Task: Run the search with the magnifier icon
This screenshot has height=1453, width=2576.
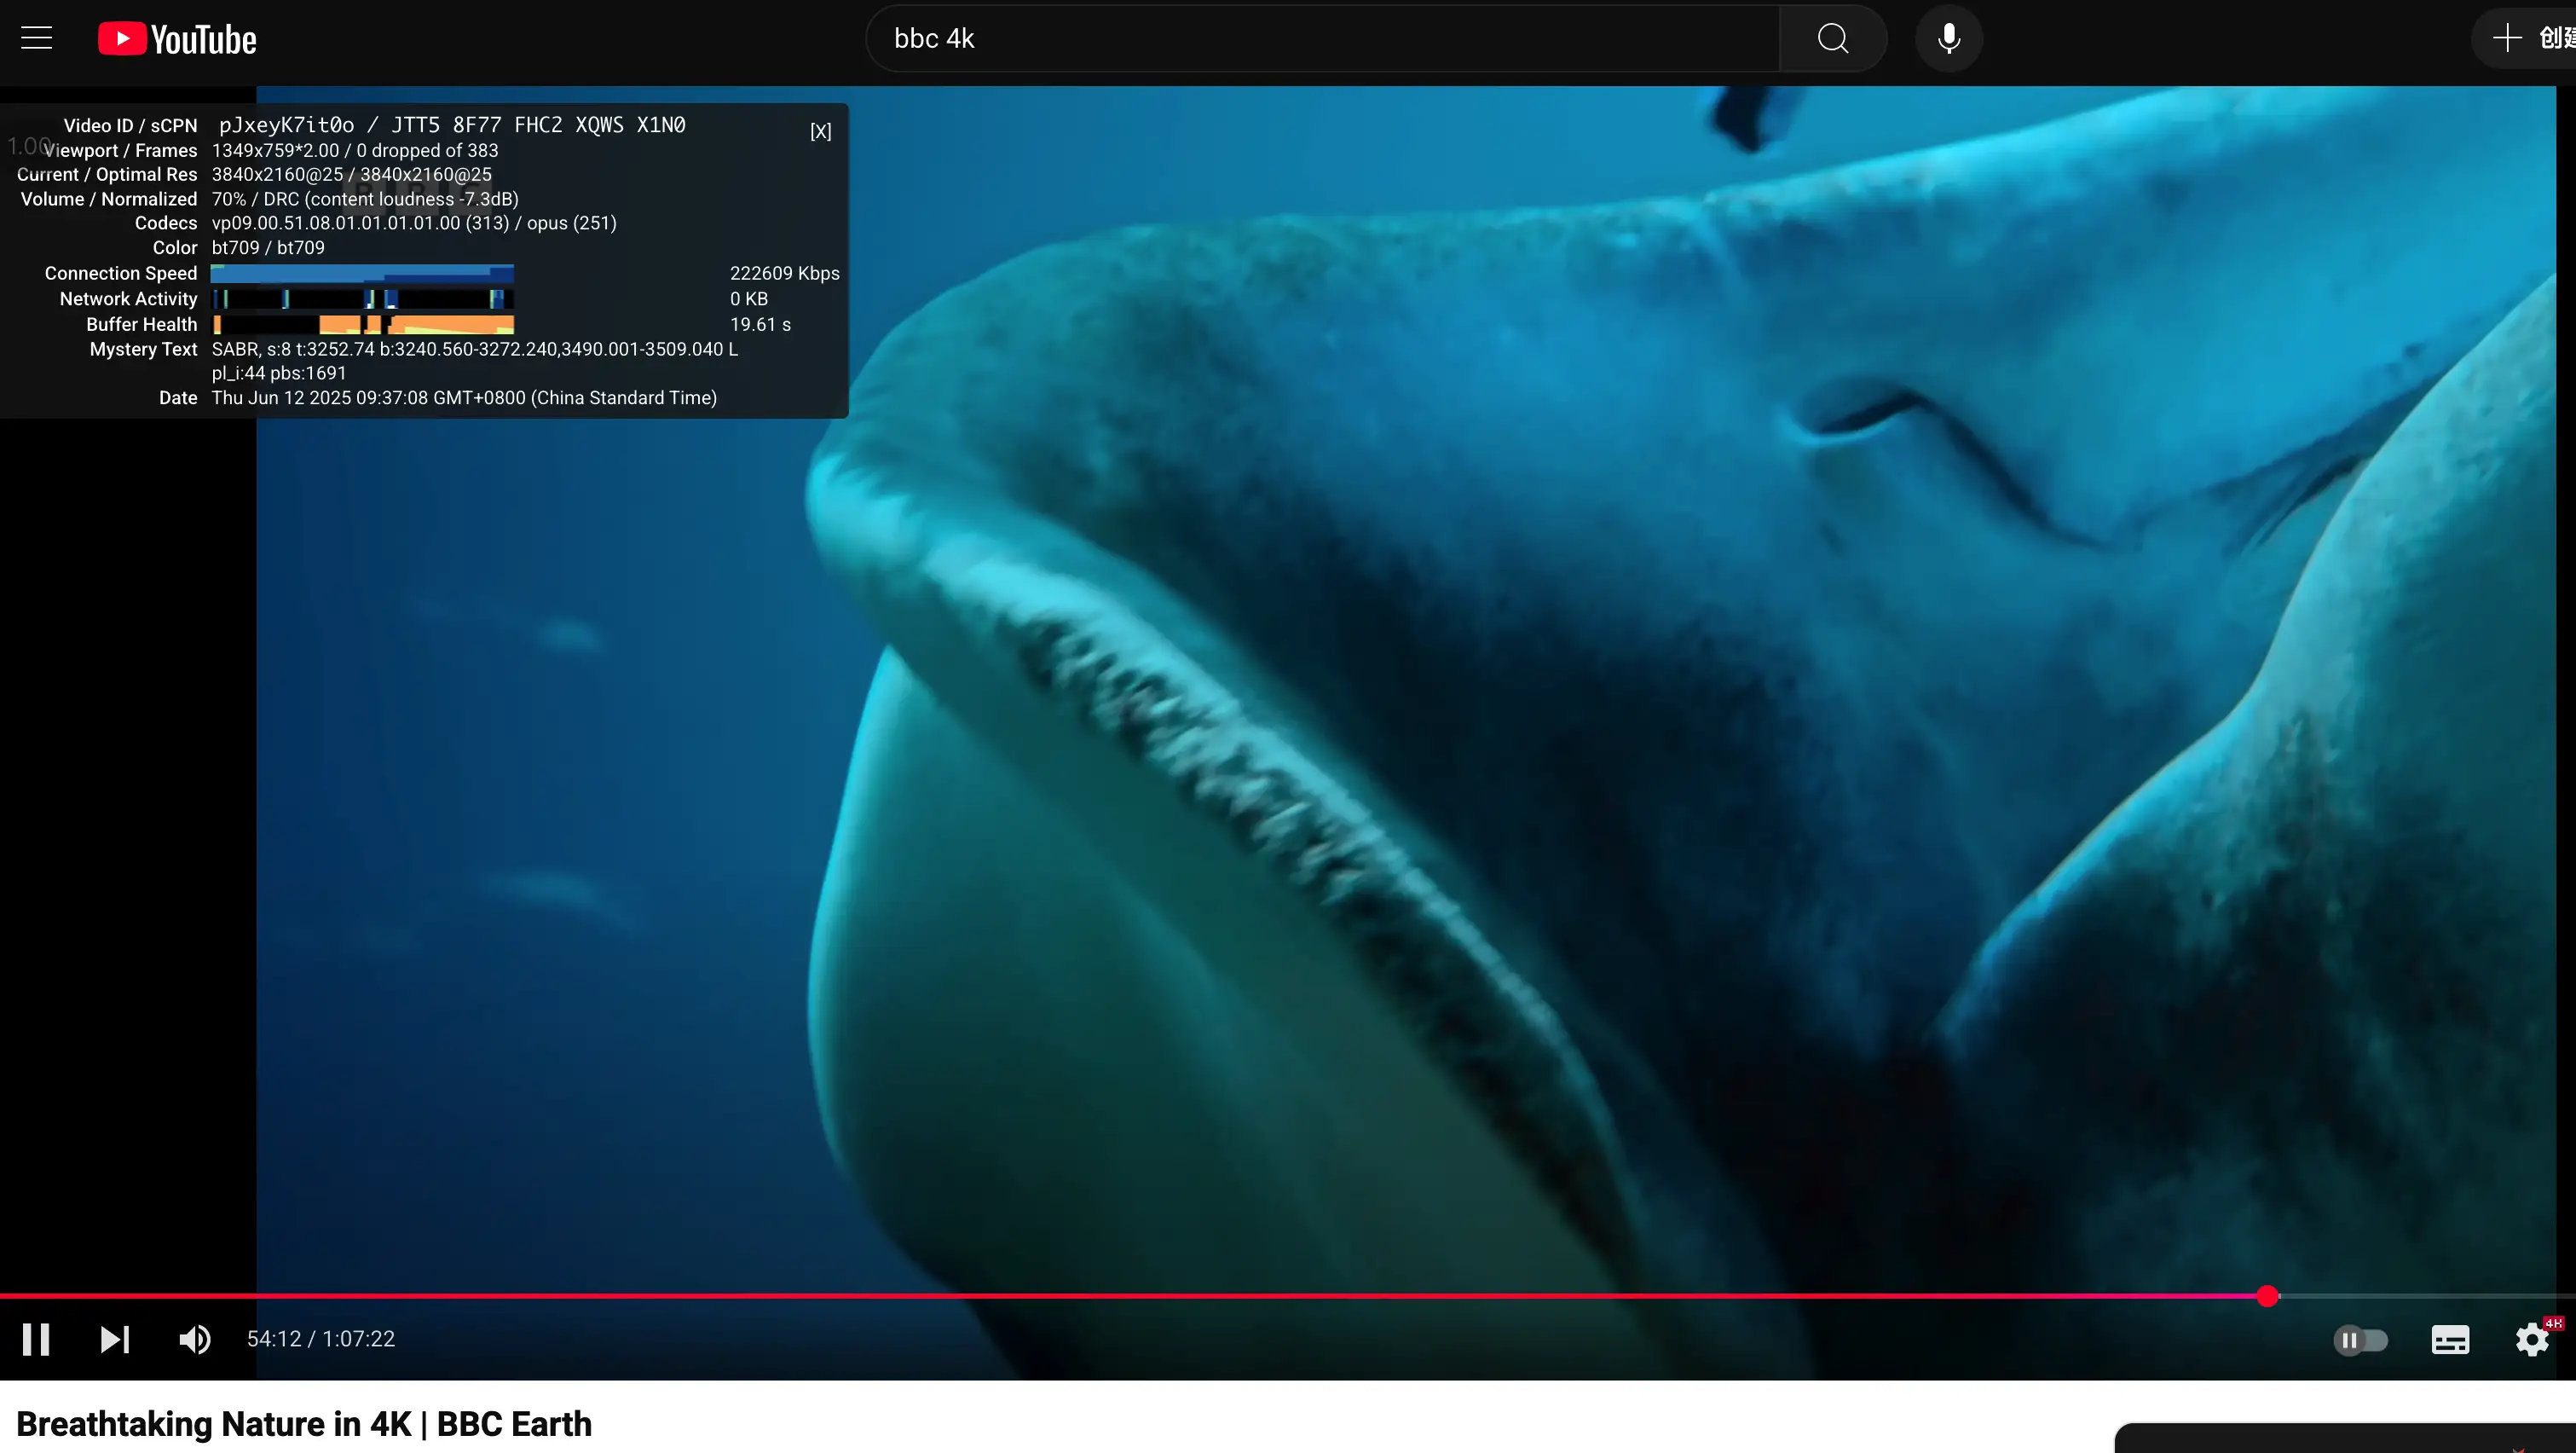Action: (1831, 39)
